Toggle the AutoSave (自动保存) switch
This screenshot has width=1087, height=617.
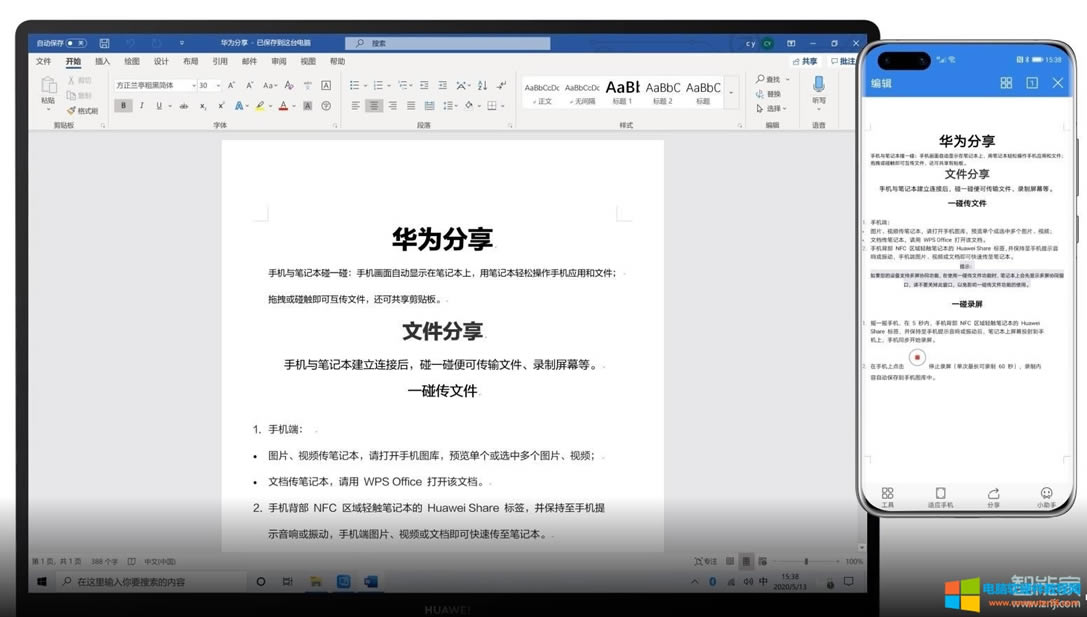(76, 44)
